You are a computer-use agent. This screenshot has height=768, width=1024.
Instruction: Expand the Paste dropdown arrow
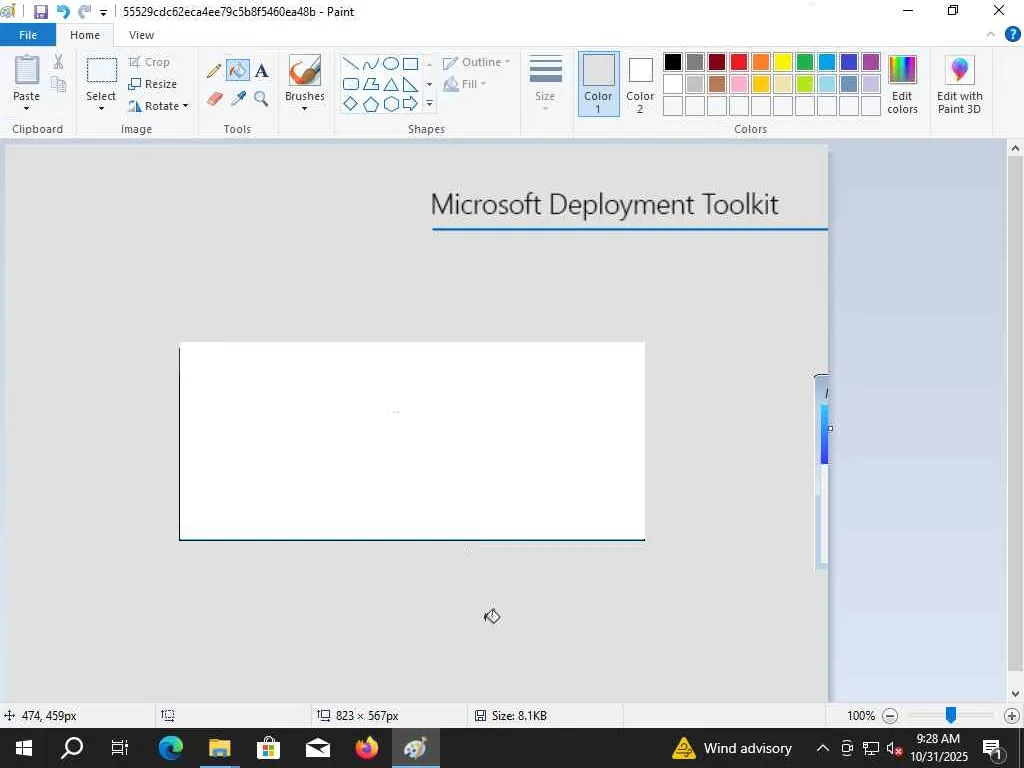tap(26, 108)
